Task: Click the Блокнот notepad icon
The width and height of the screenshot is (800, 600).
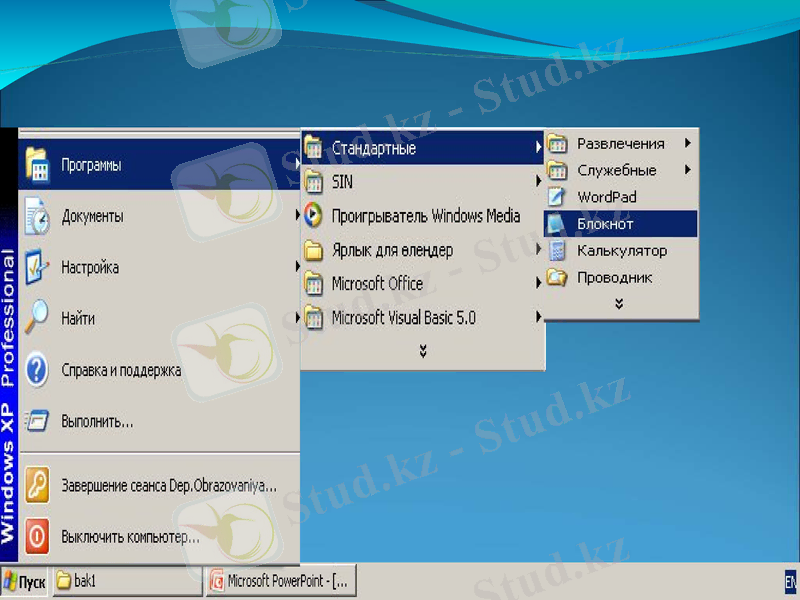Action: [x=557, y=224]
